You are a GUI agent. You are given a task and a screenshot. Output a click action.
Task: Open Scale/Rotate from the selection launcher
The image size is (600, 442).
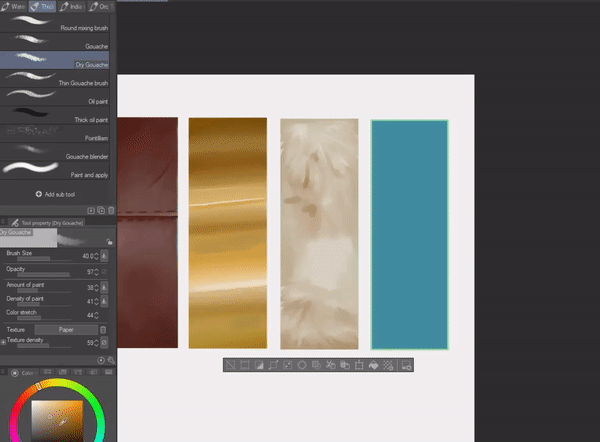click(359, 365)
